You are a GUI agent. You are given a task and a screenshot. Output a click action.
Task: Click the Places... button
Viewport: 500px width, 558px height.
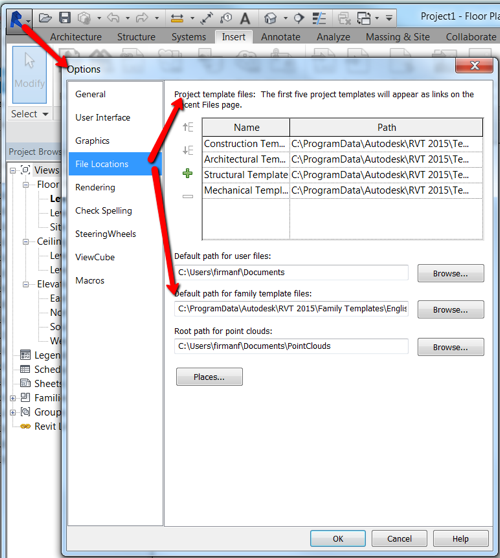click(x=209, y=377)
